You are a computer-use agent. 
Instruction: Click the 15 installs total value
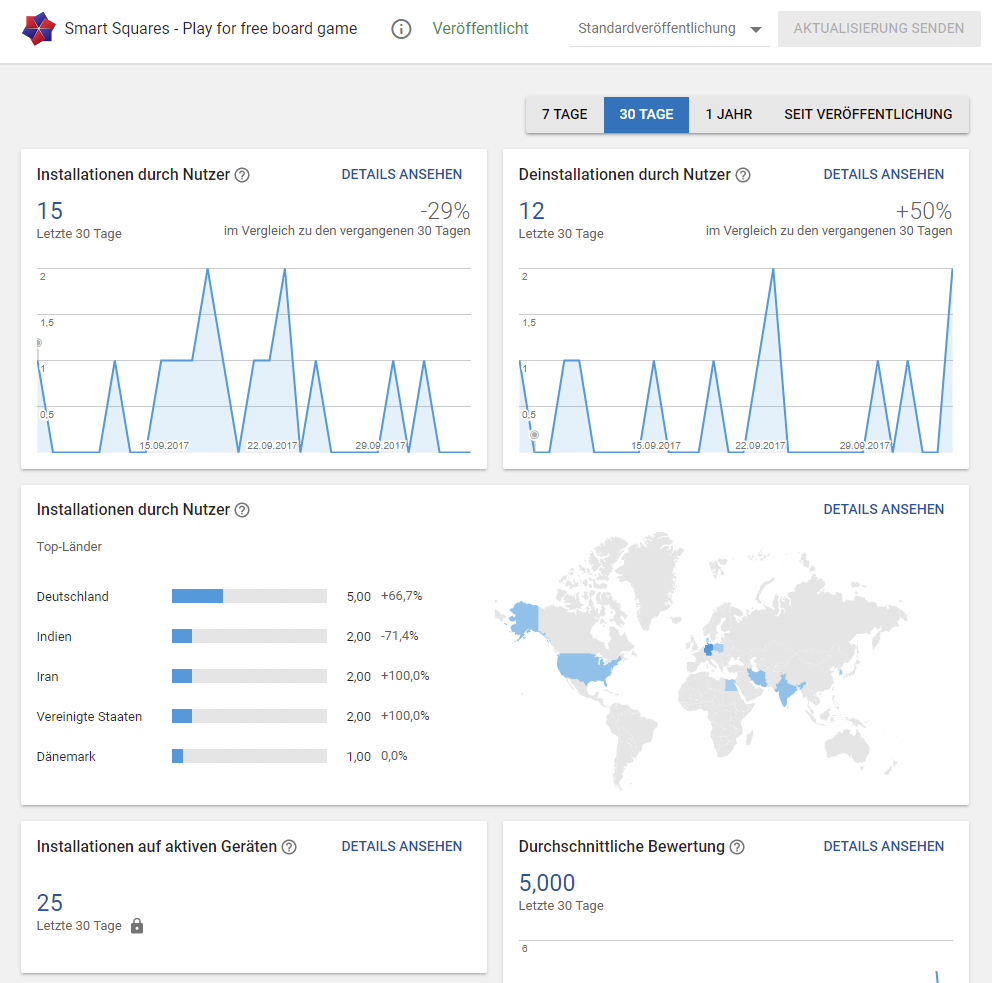[50, 211]
